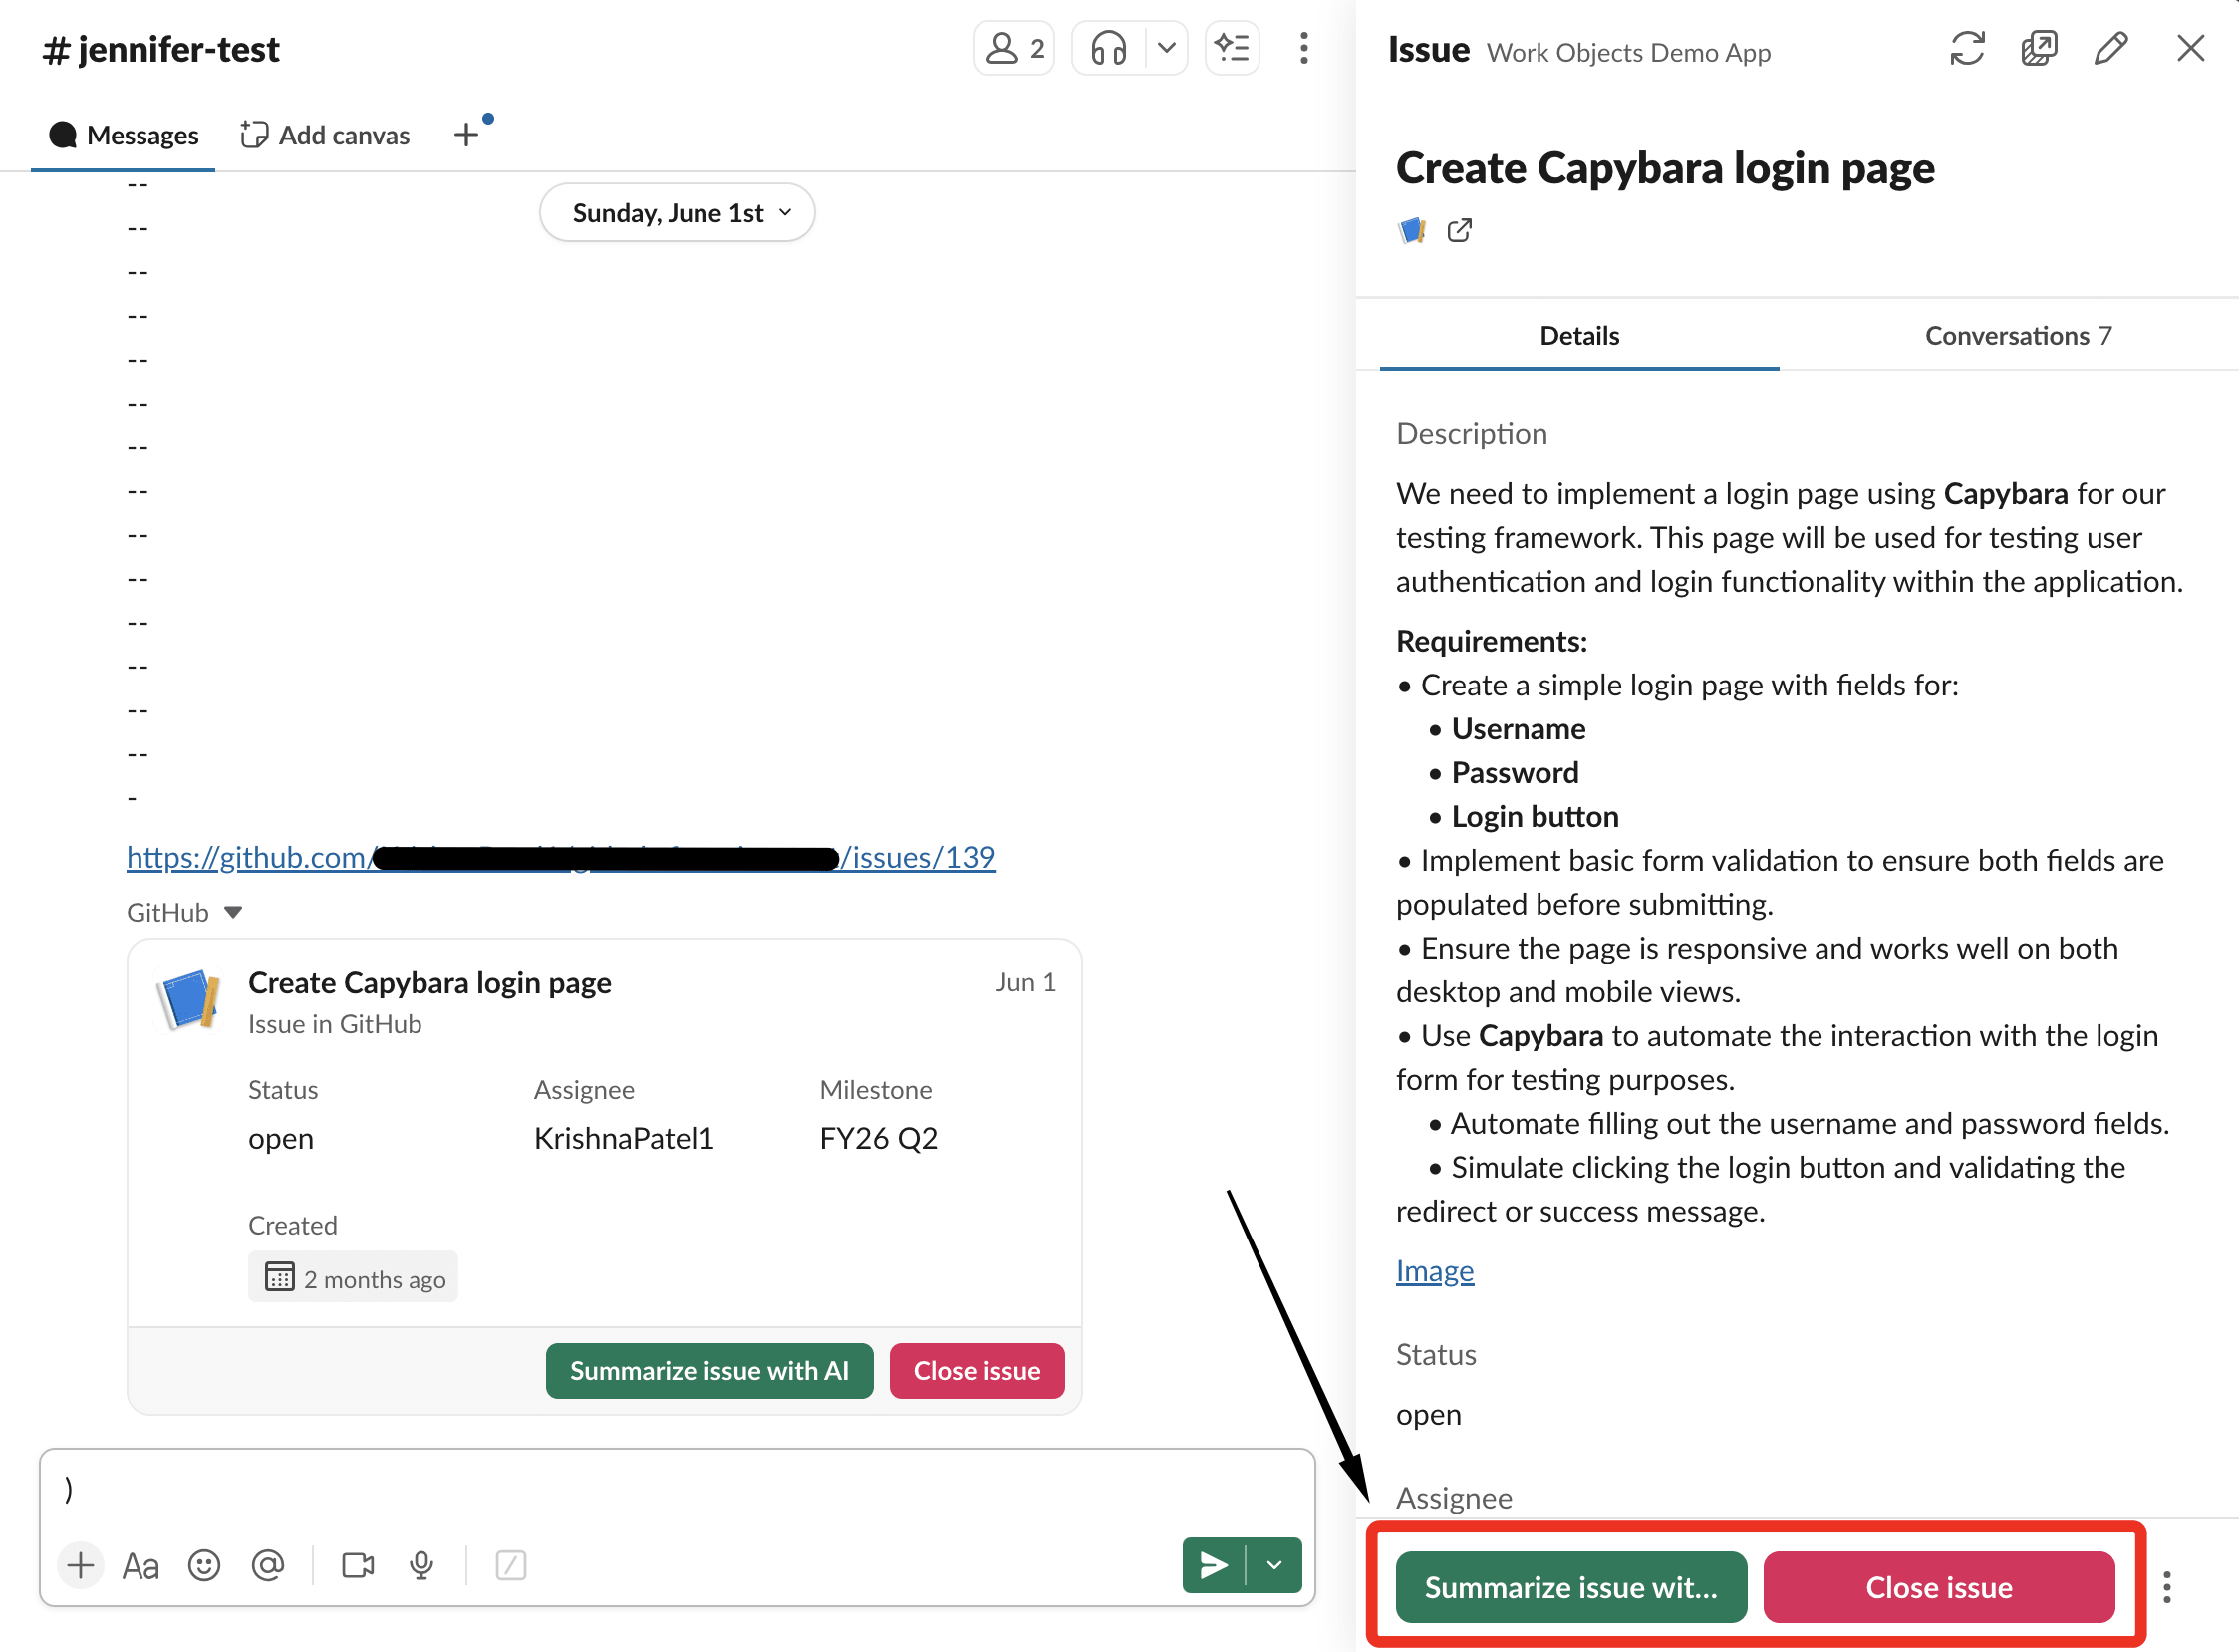Image resolution: width=2239 pixels, height=1652 pixels.
Task: Toggle slash shortcuts button in composer
Action: tap(510, 1565)
